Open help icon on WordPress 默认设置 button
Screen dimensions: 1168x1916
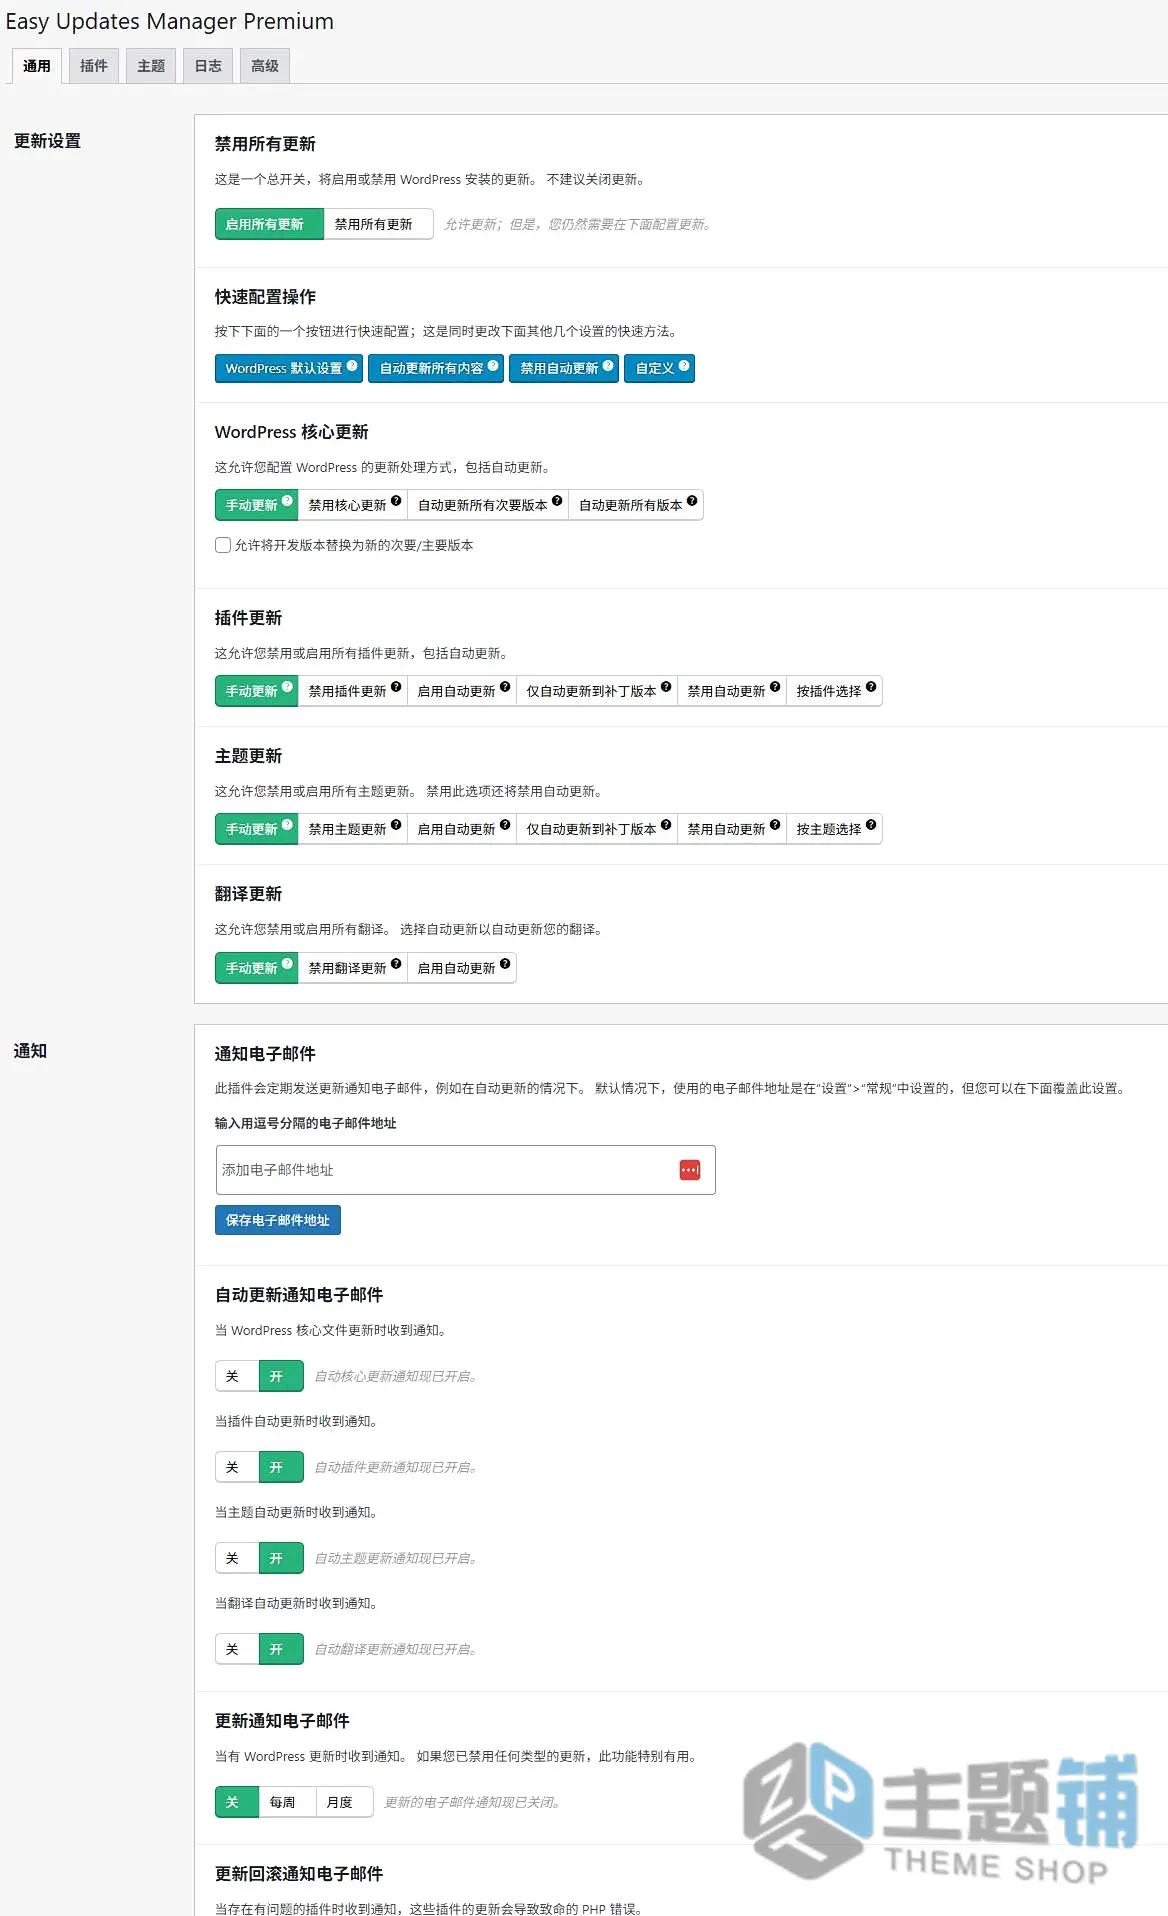click(x=352, y=365)
